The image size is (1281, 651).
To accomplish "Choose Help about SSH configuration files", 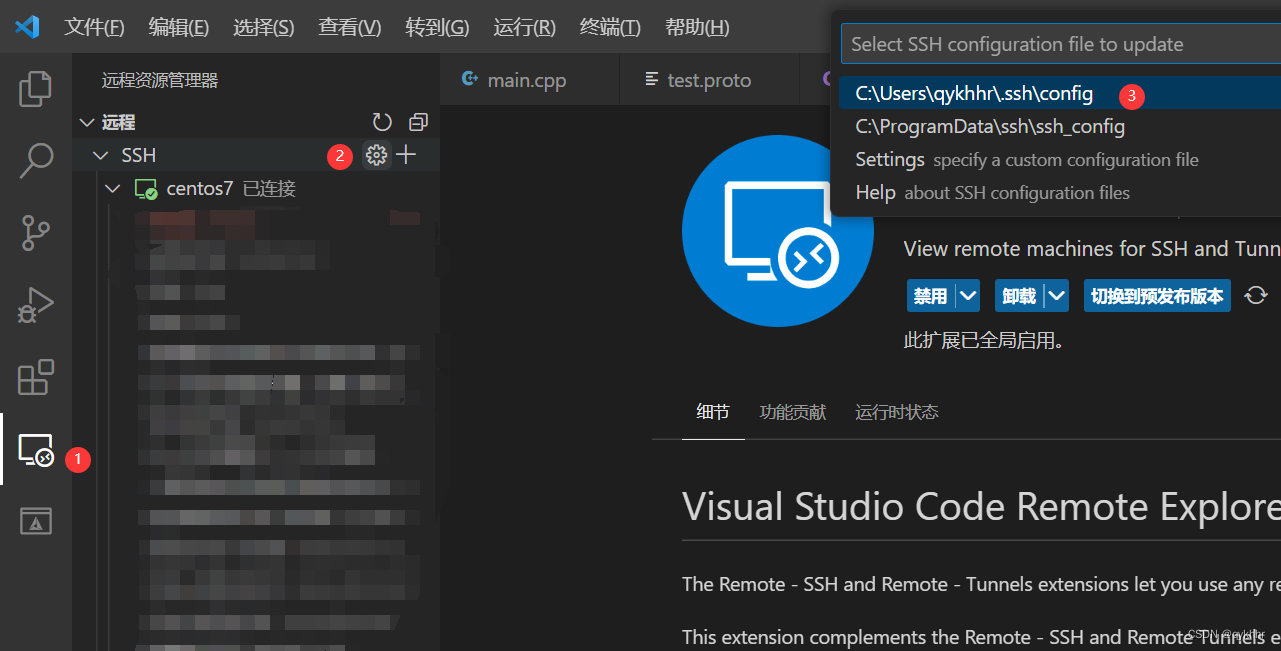I will 1060,193.
